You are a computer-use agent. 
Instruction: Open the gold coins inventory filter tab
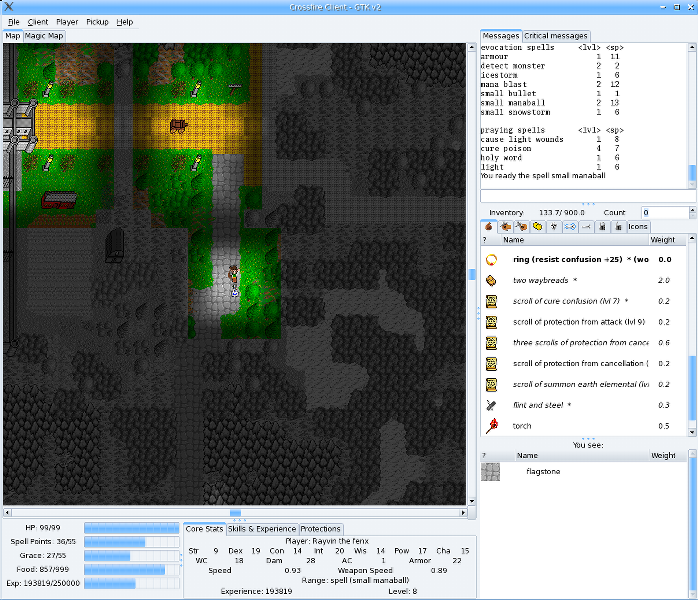click(x=538, y=227)
